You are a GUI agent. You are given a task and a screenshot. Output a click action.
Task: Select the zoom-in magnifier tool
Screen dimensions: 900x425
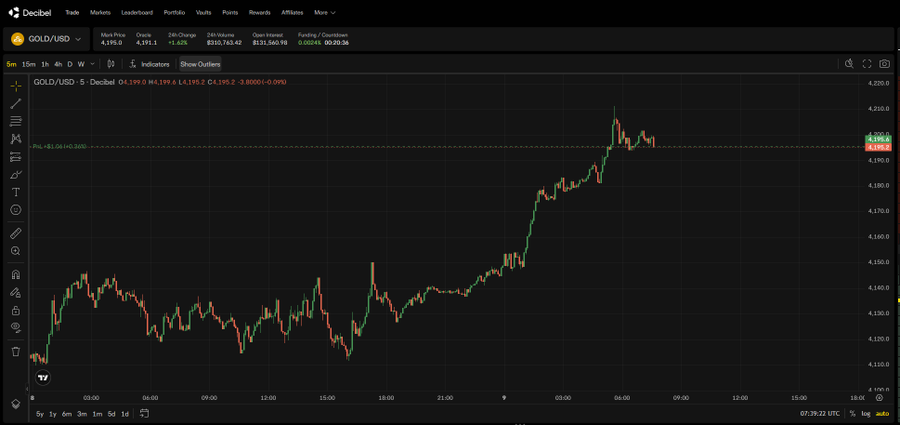coord(15,251)
